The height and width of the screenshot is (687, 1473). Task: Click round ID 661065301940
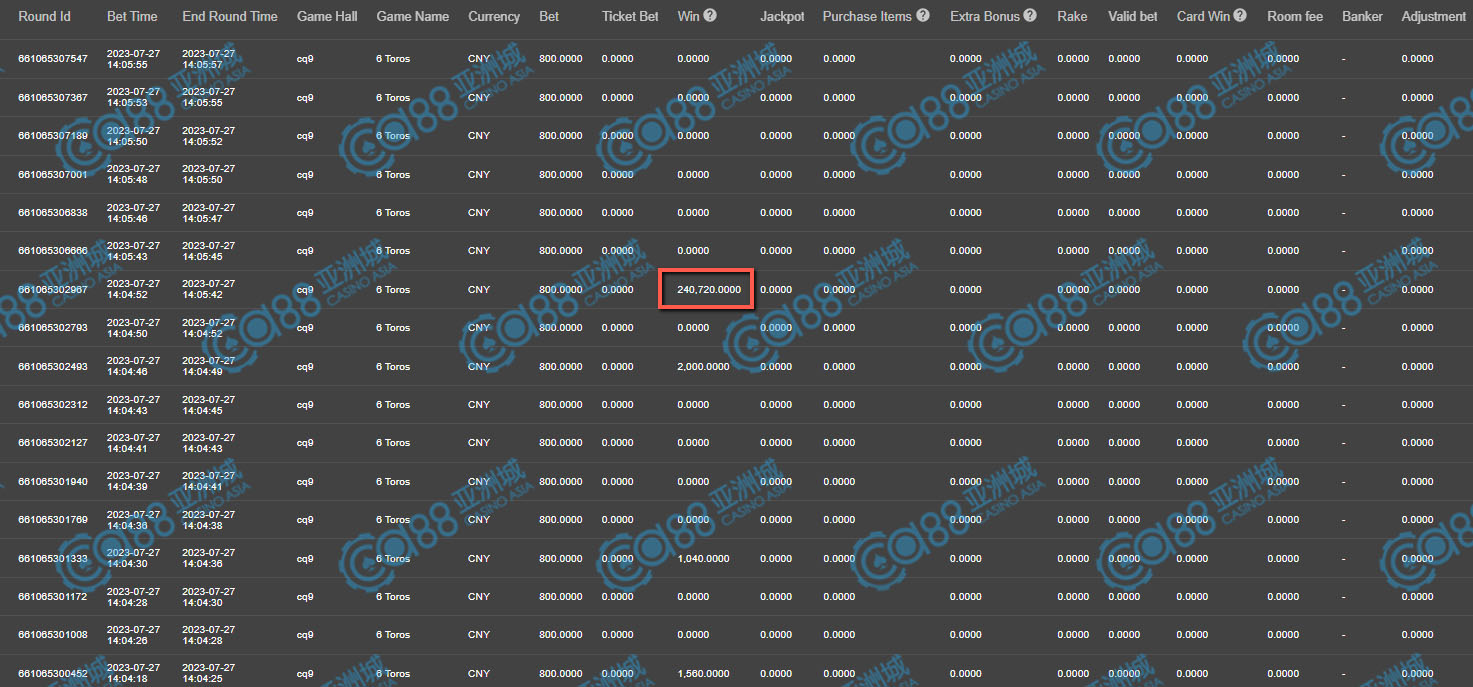[53, 482]
